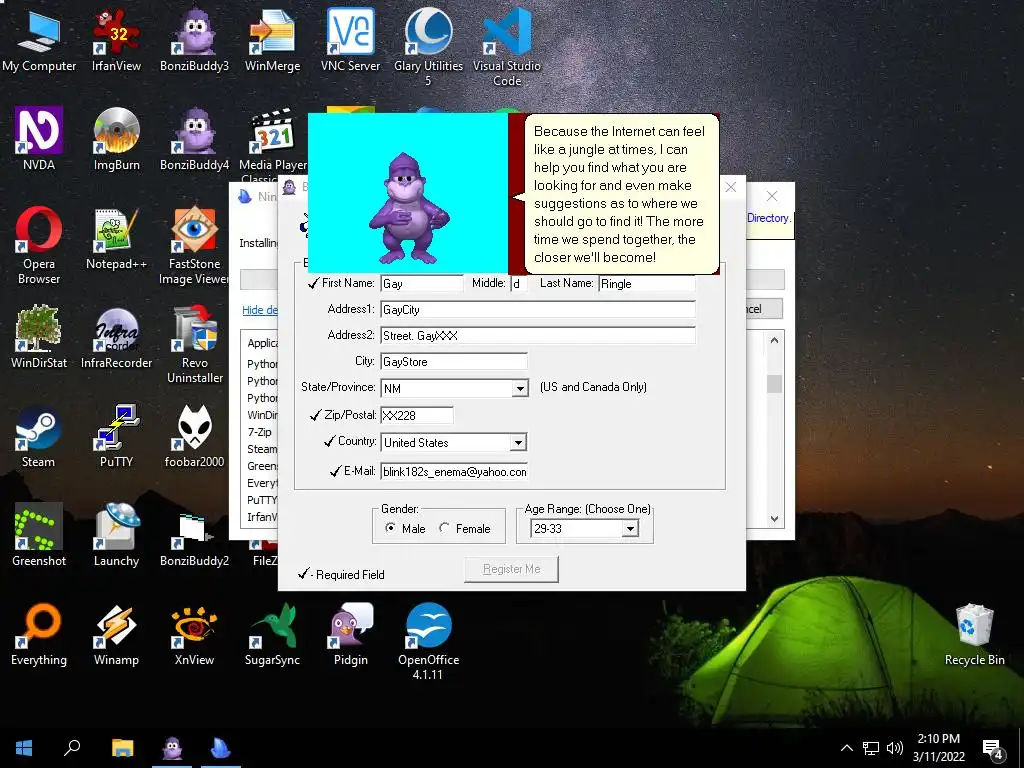Launch FastStone Image Viewer icon

pos(194,245)
